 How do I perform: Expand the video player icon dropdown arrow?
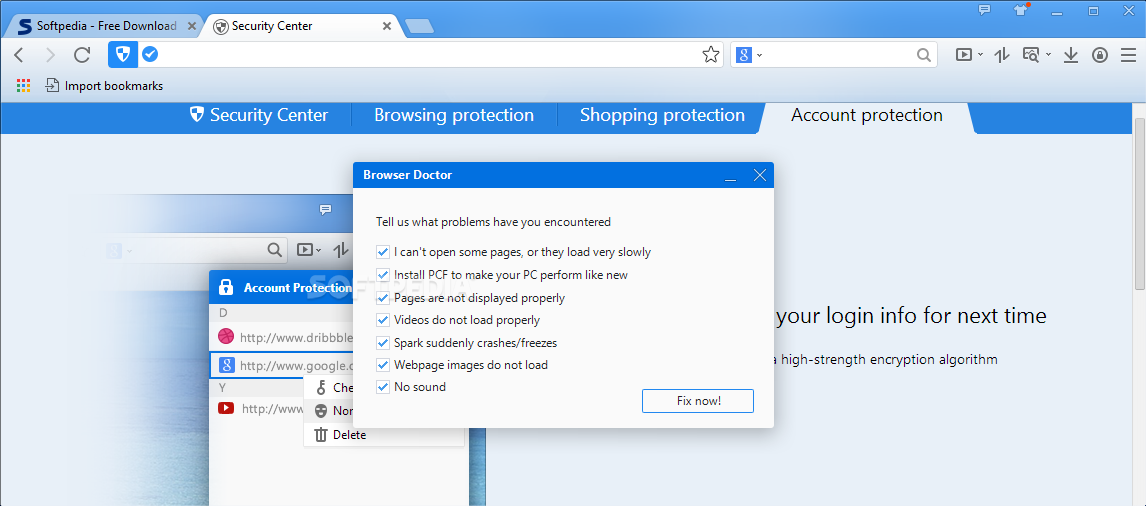click(x=980, y=56)
